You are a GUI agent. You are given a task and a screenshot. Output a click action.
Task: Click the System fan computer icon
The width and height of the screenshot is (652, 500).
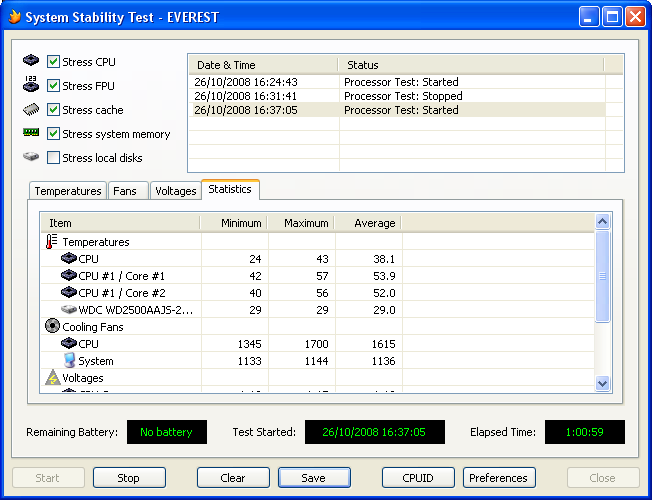[x=68, y=361]
